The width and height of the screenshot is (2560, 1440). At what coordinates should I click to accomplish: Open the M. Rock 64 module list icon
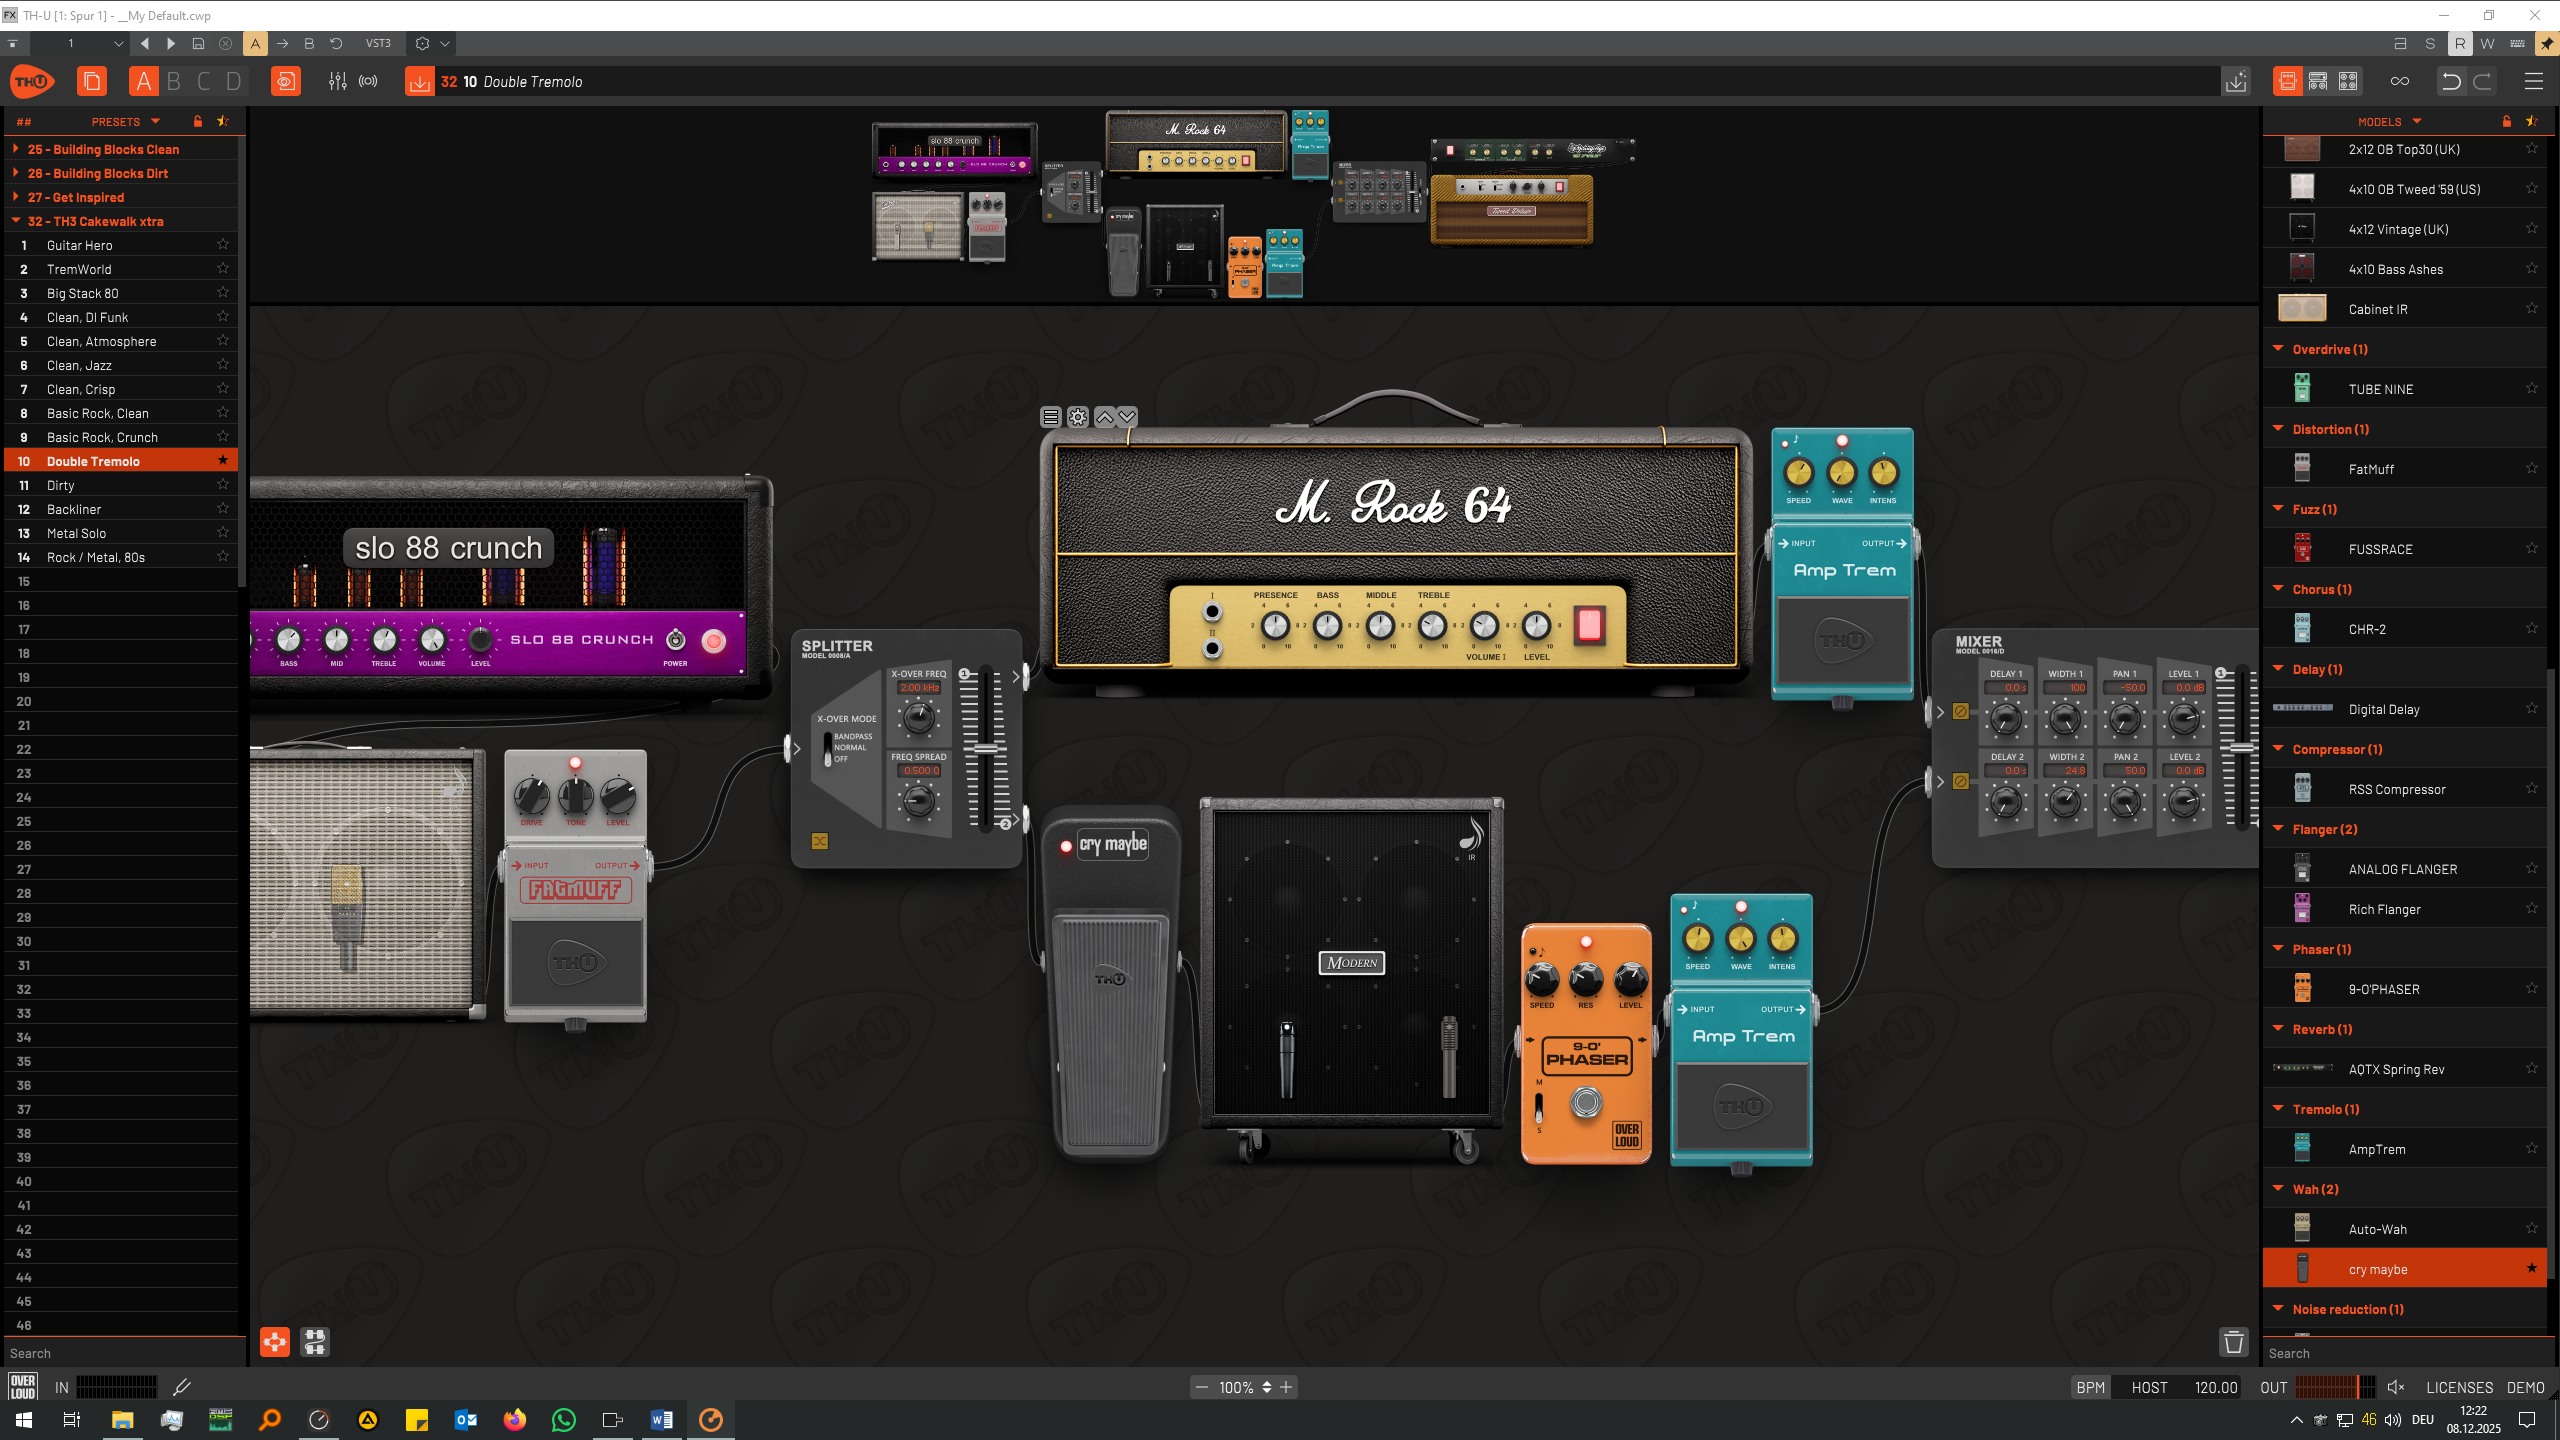1050,417
